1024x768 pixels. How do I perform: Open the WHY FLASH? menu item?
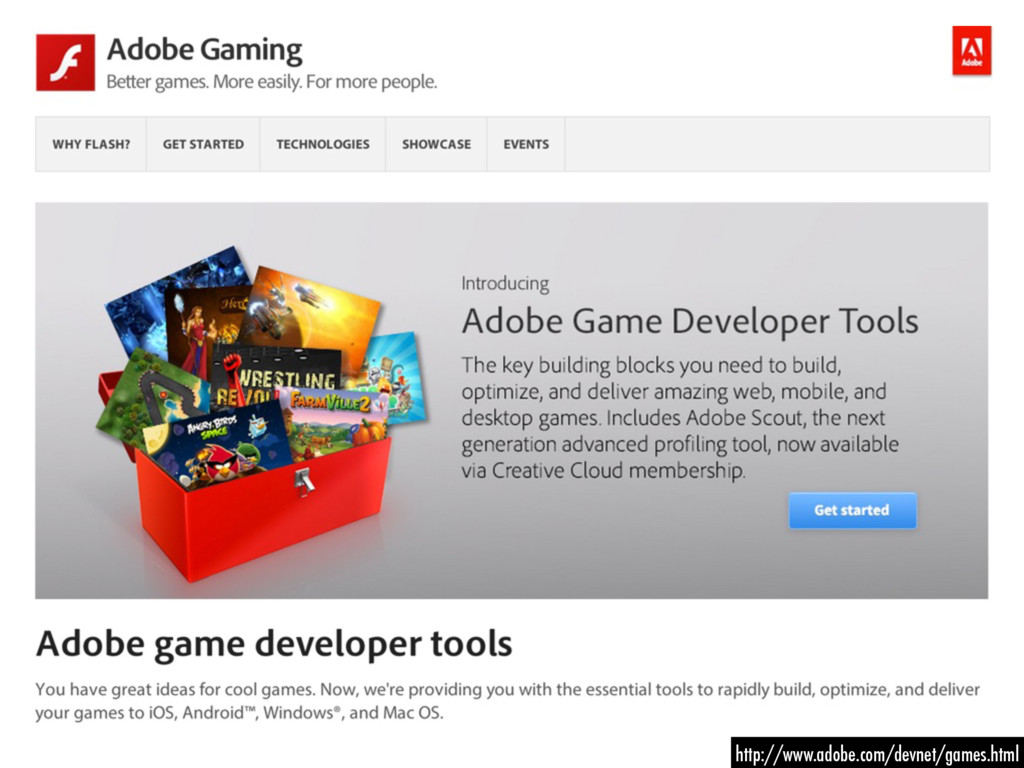pos(91,144)
